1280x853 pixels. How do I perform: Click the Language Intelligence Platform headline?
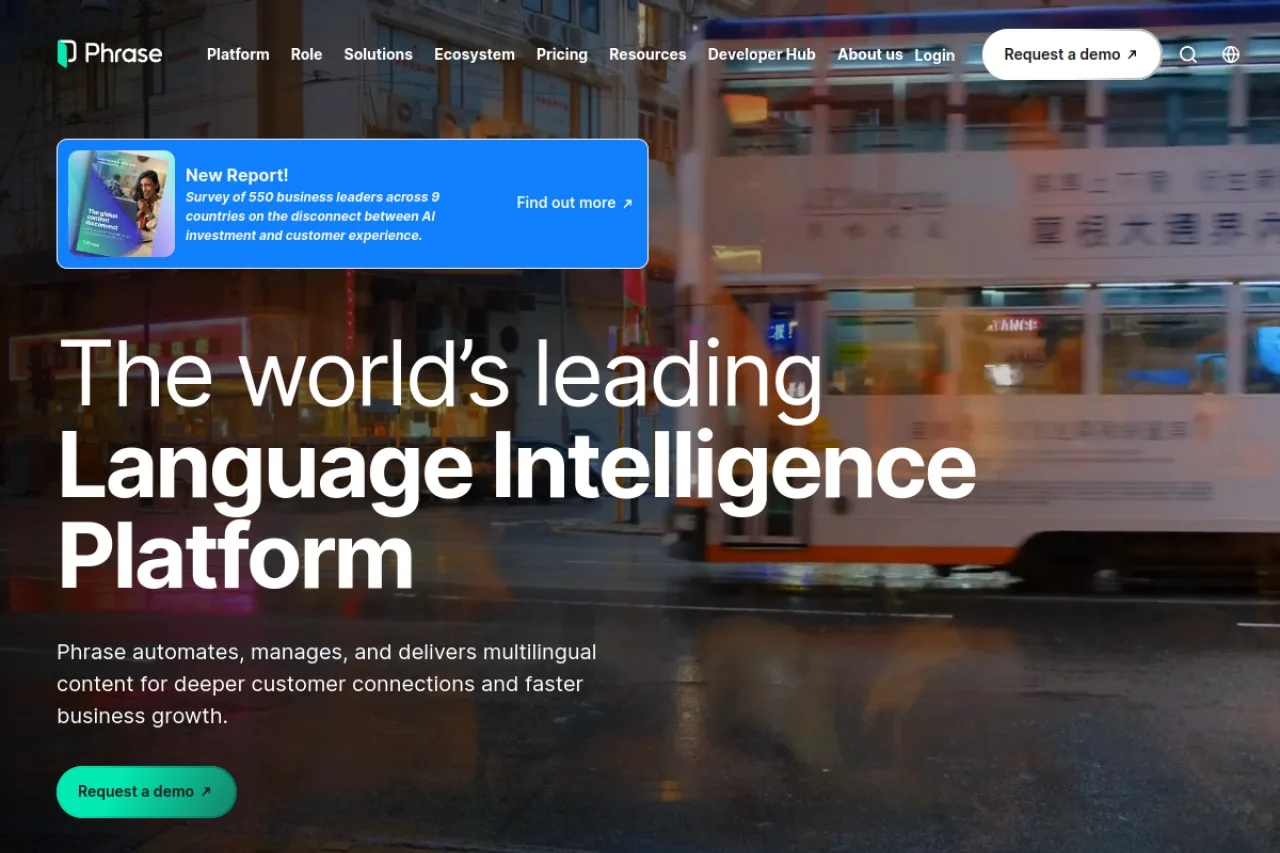point(516,510)
